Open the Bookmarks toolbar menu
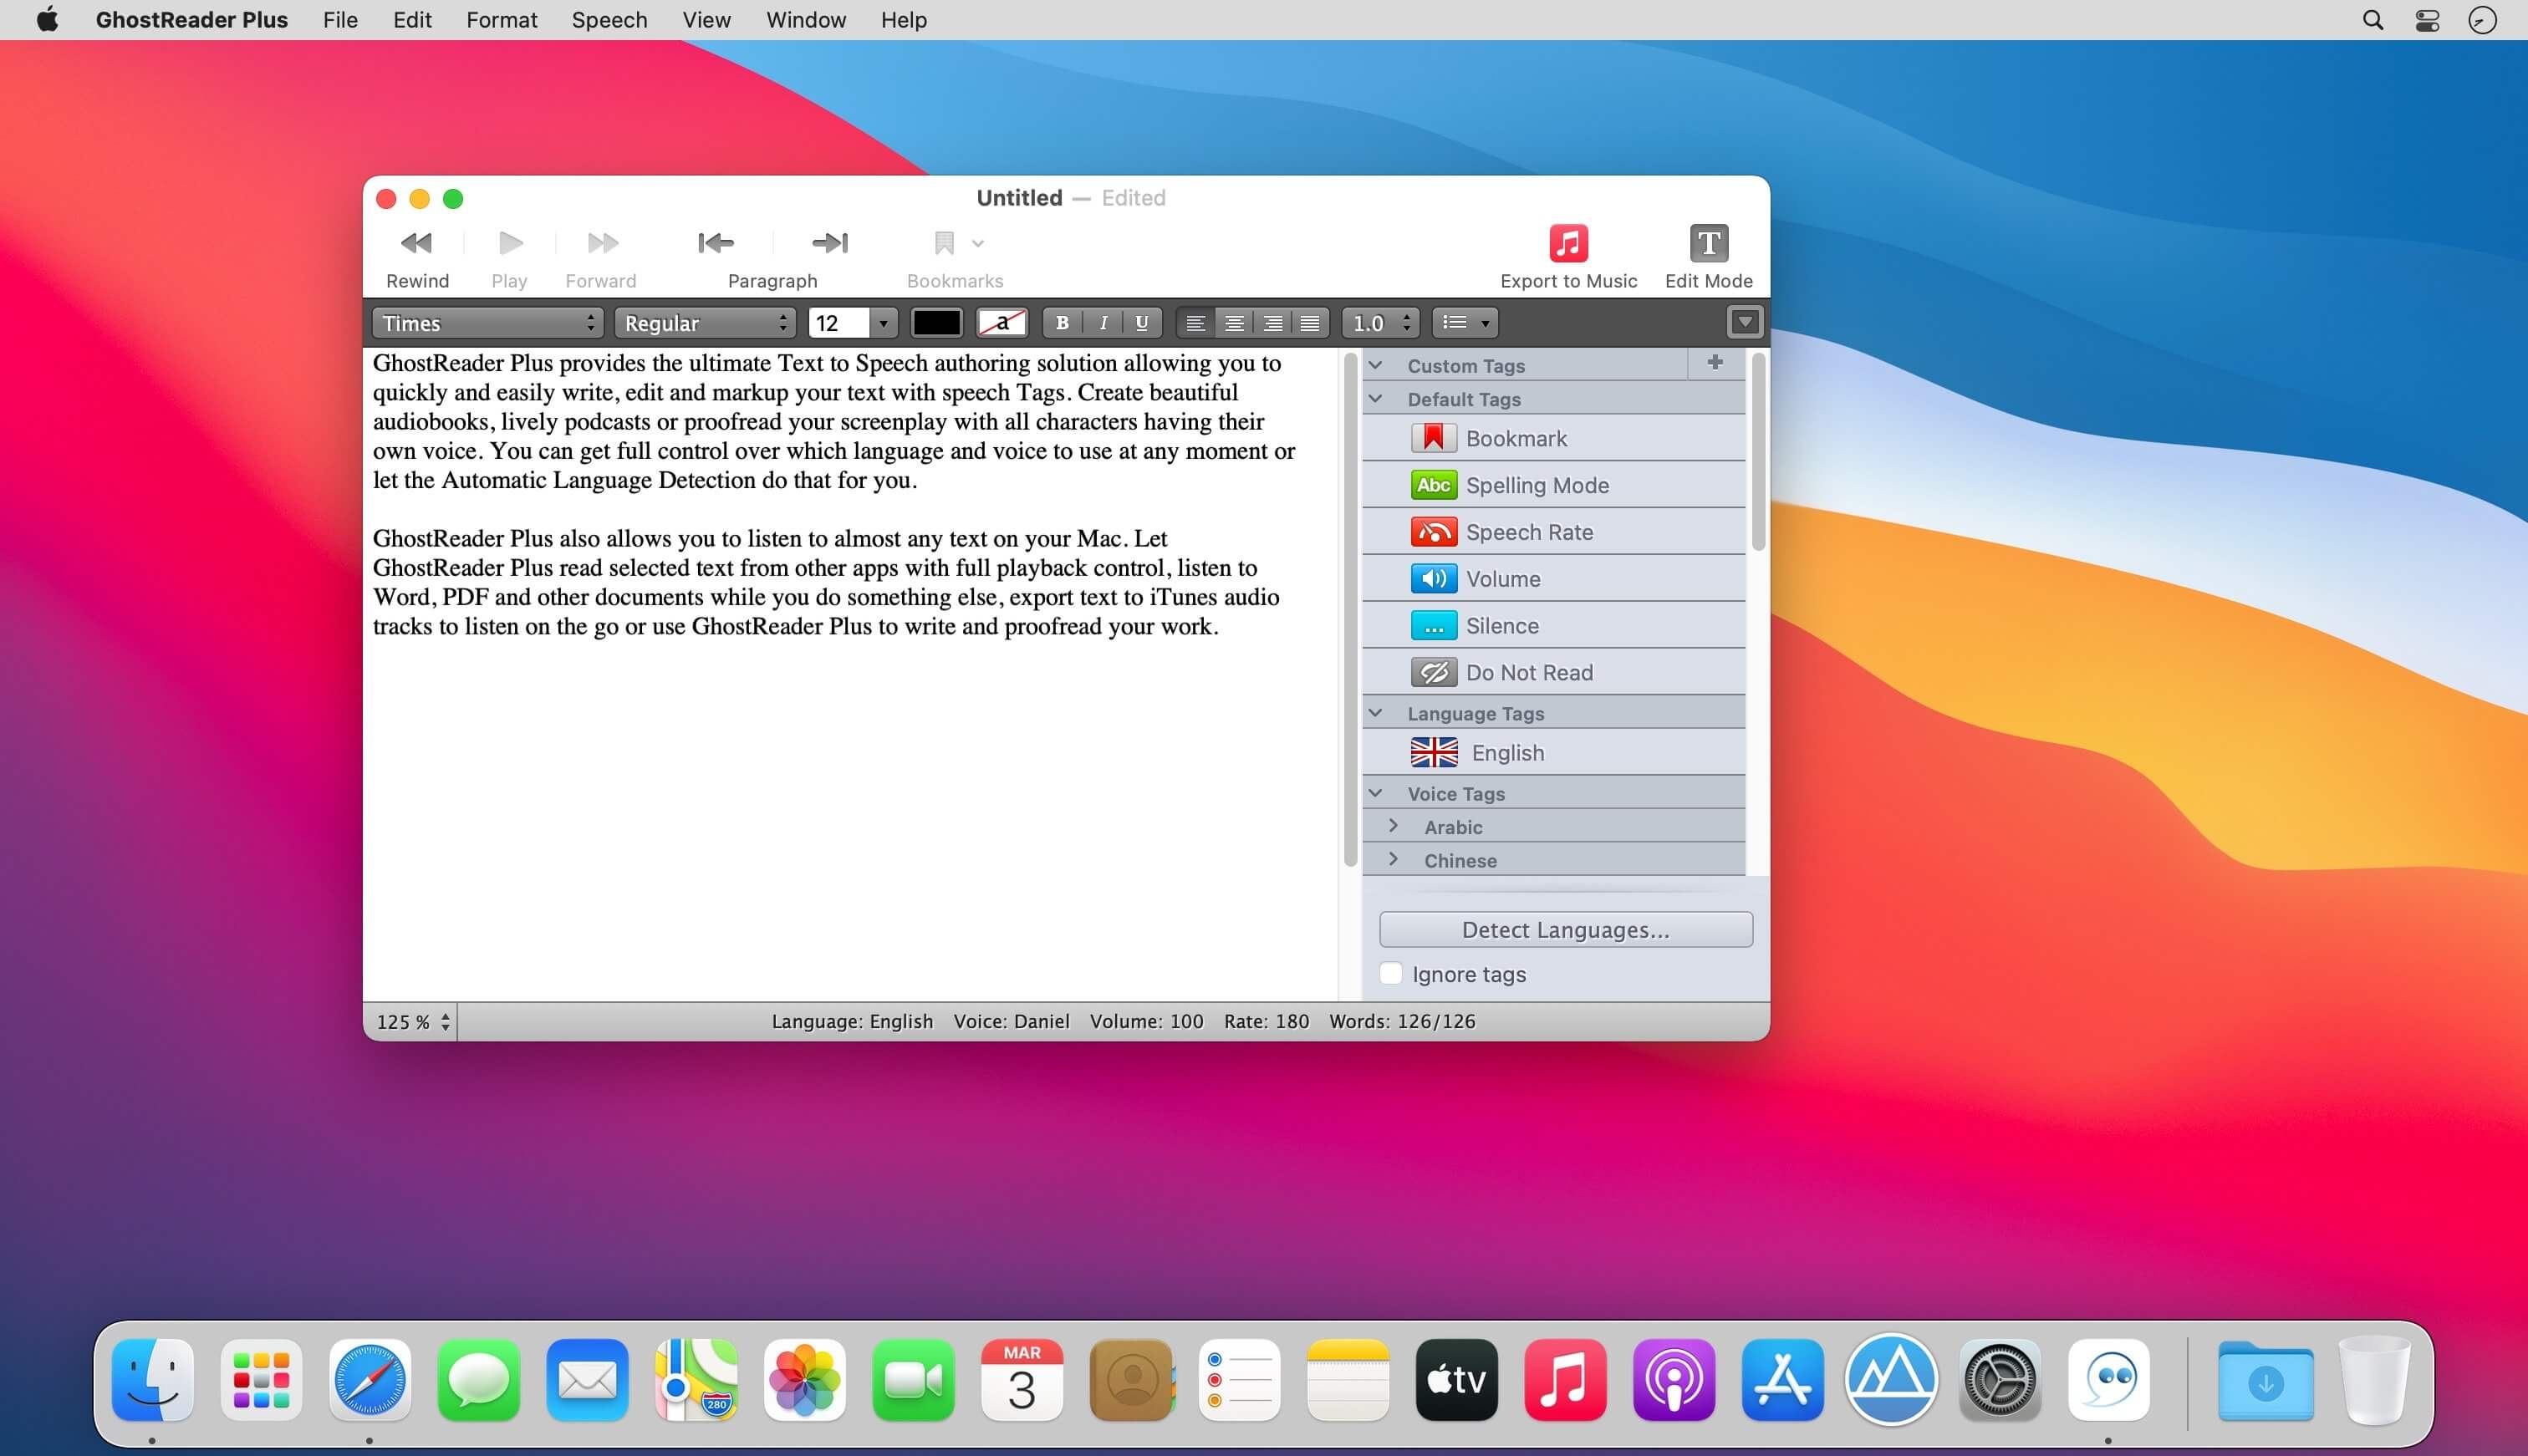Screen dimensions: 2528x1456 tap(957, 243)
